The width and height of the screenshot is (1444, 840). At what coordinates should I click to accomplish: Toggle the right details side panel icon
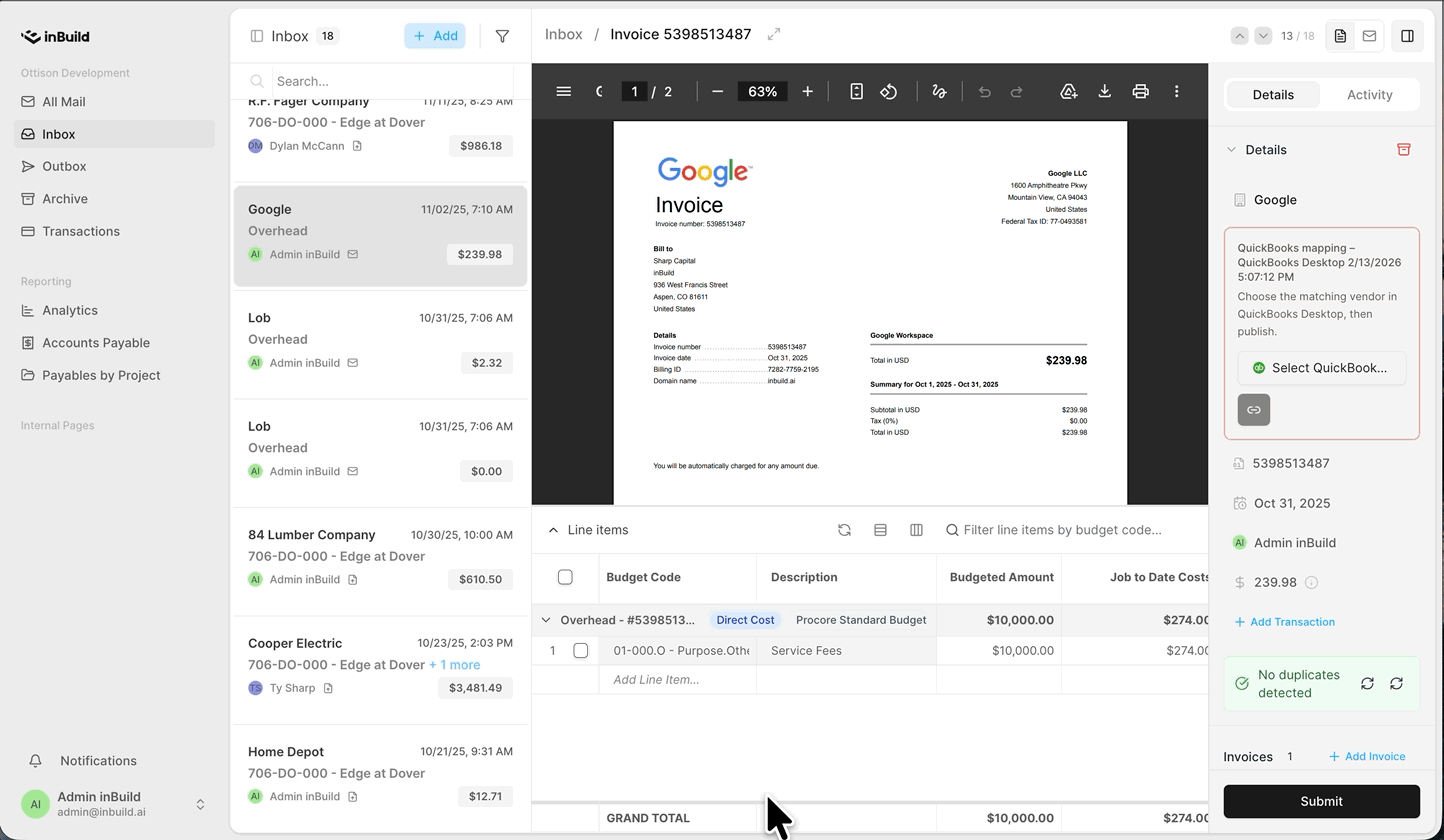1407,36
